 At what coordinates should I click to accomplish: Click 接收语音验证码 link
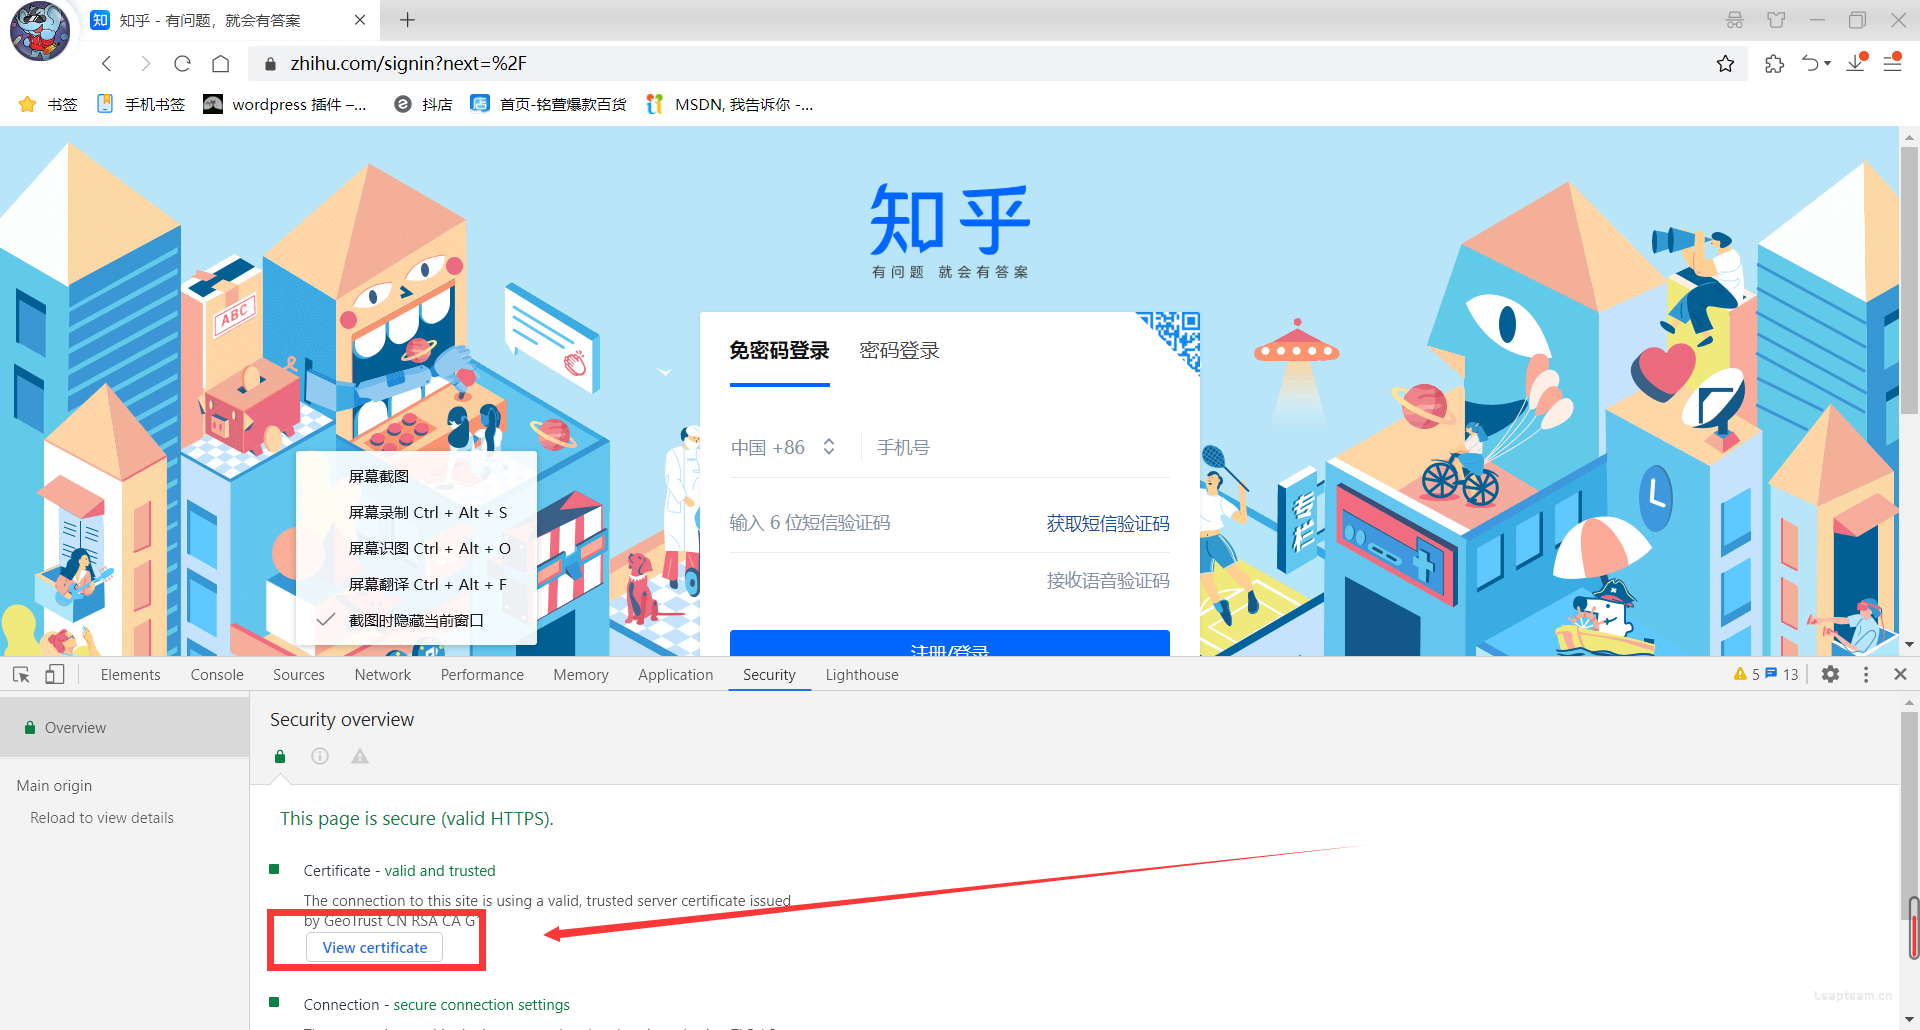coord(1108,581)
